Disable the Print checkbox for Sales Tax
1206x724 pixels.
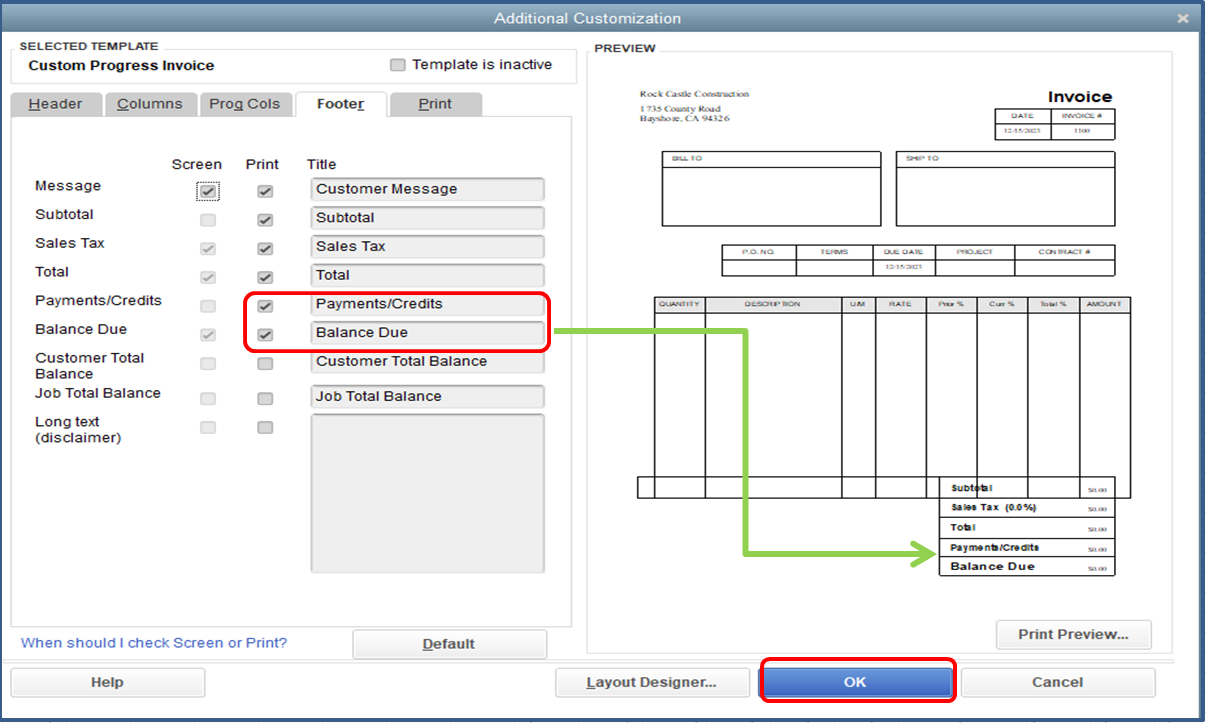point(264,247)
